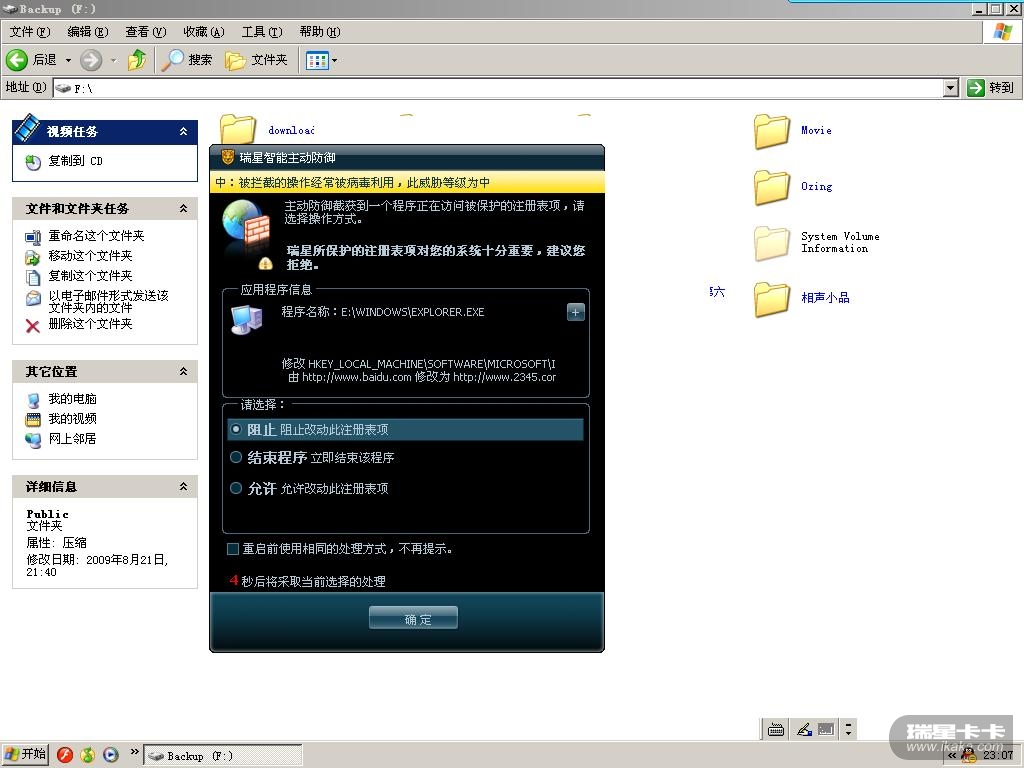
Task: Click 移动这个文件夹 link
Action: coord(90,255)
